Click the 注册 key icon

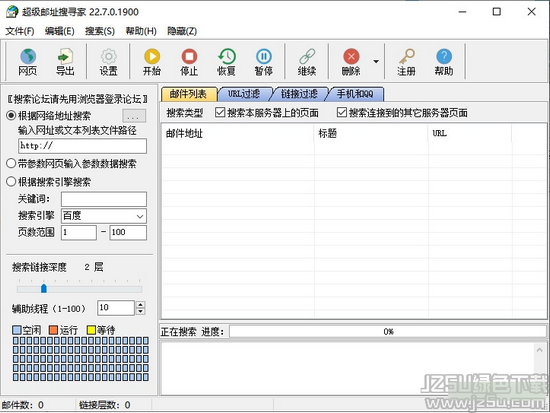[x=406, y=56]
